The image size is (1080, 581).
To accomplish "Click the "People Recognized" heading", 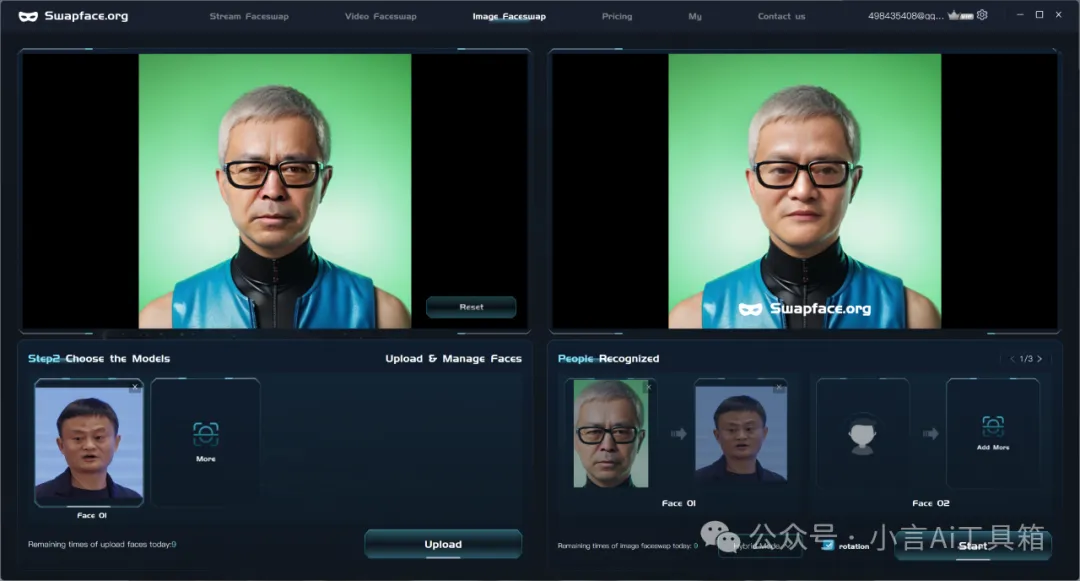I will click(x=608, y=359).
